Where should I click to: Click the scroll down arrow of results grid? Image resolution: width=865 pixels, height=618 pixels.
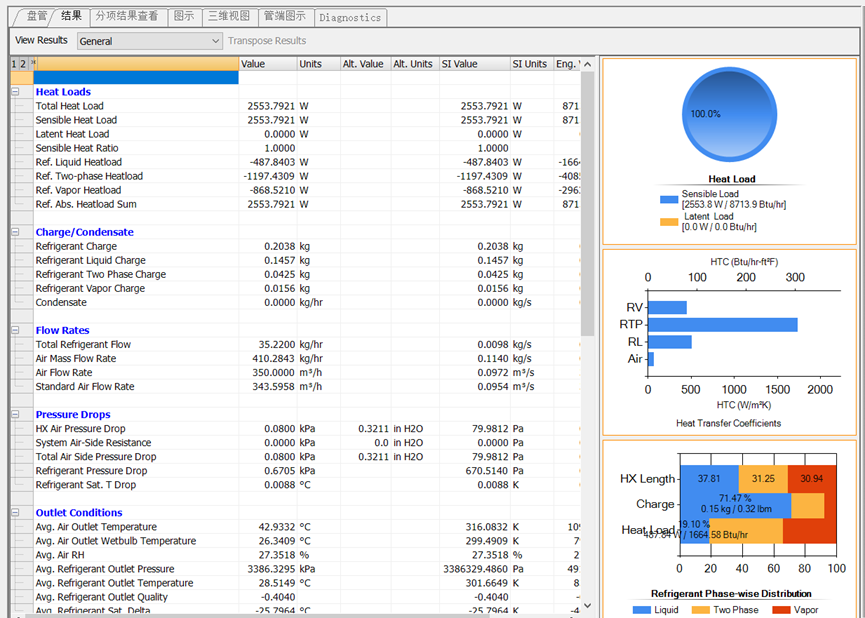click(x=588, y=605)
